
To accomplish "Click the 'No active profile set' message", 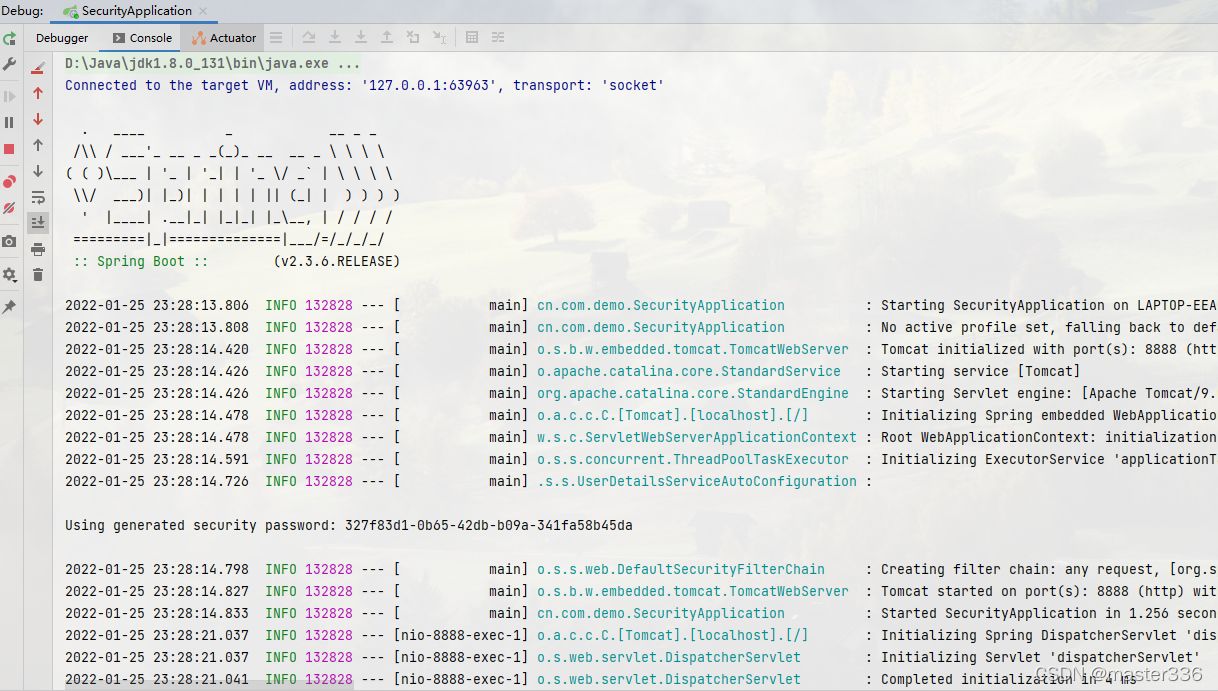I will coord(1049,327).
